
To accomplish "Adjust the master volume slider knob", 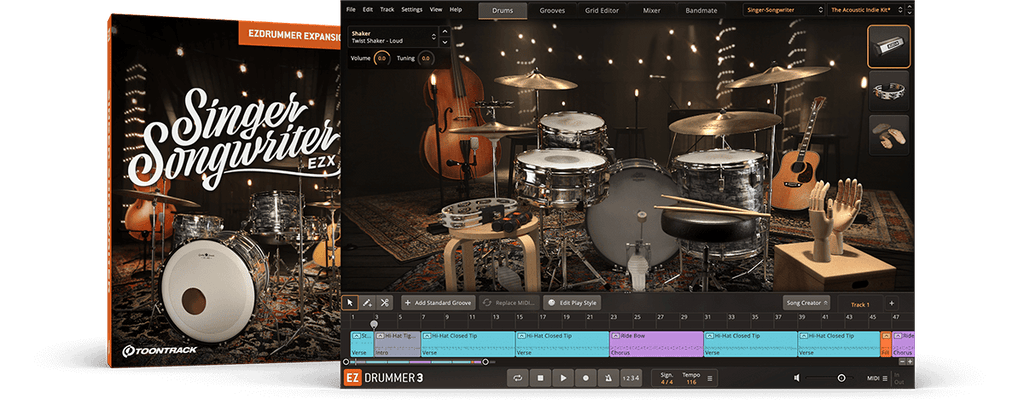I will (841, 378).
